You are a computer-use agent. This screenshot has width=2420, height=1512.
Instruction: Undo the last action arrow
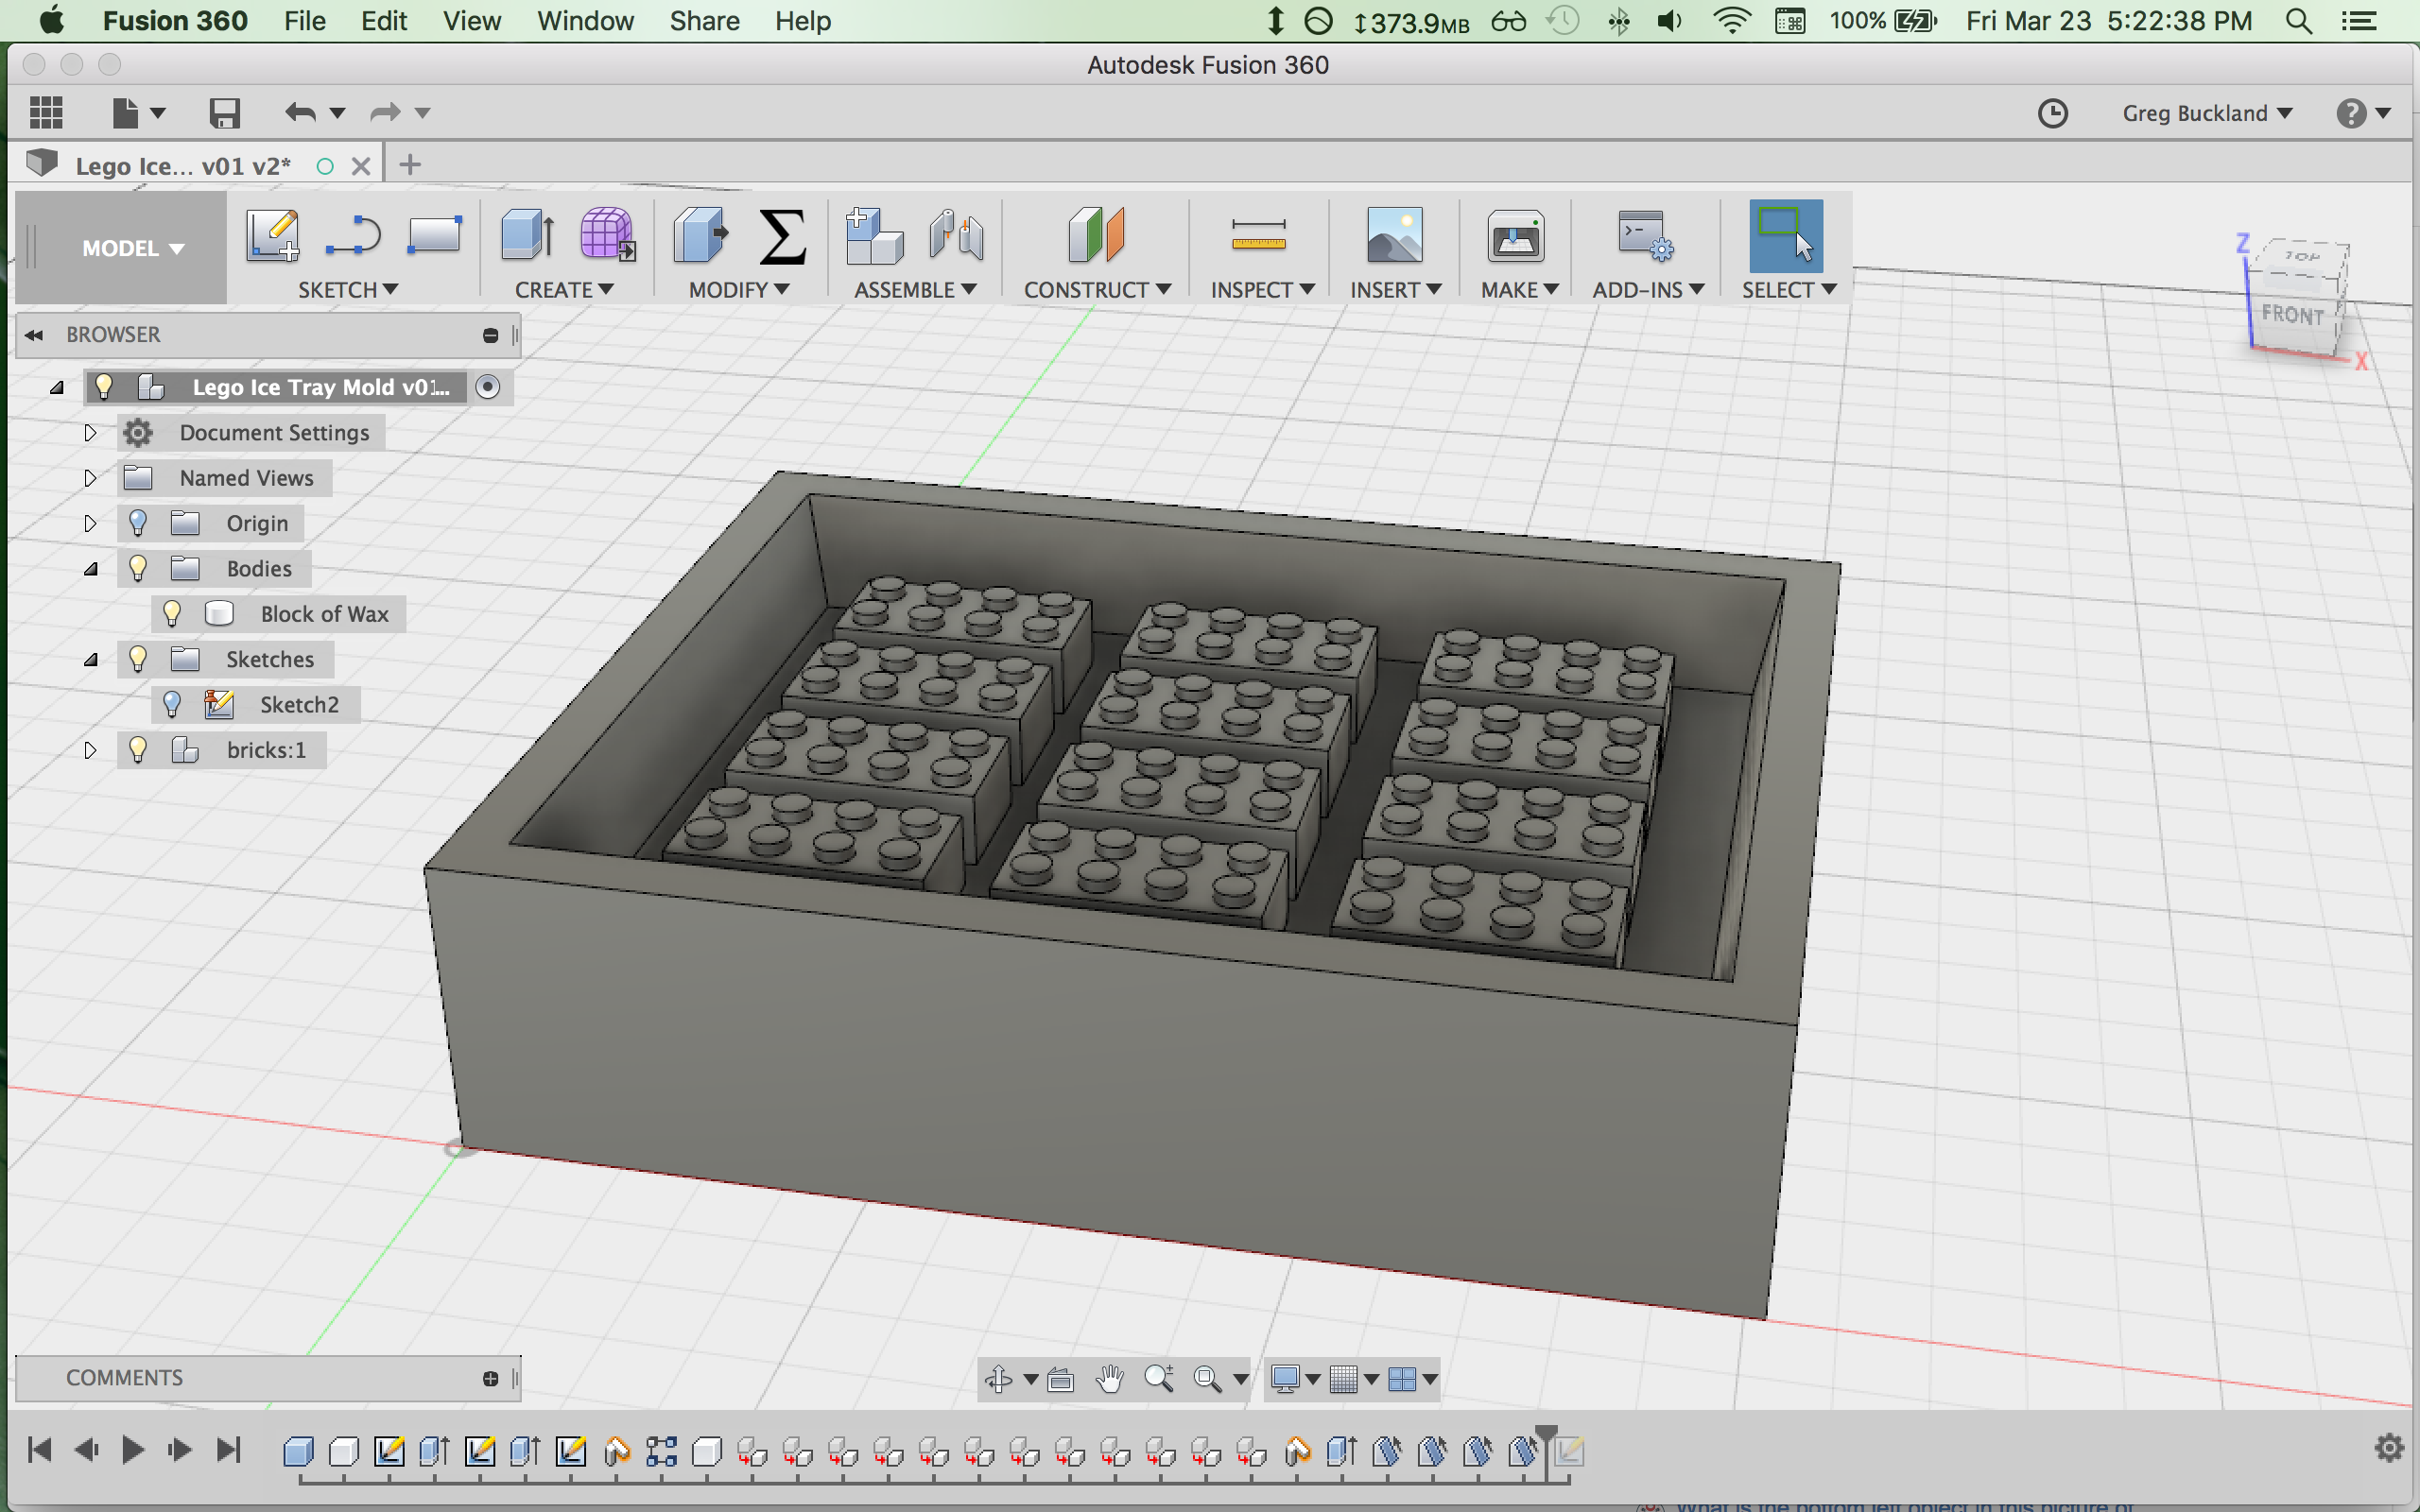300,113
